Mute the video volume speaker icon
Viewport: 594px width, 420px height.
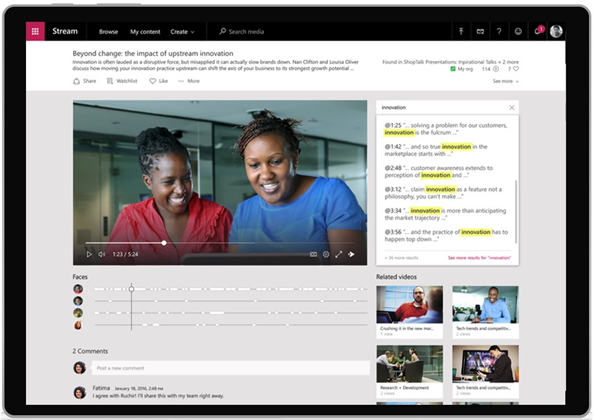[x=102, y=254]
